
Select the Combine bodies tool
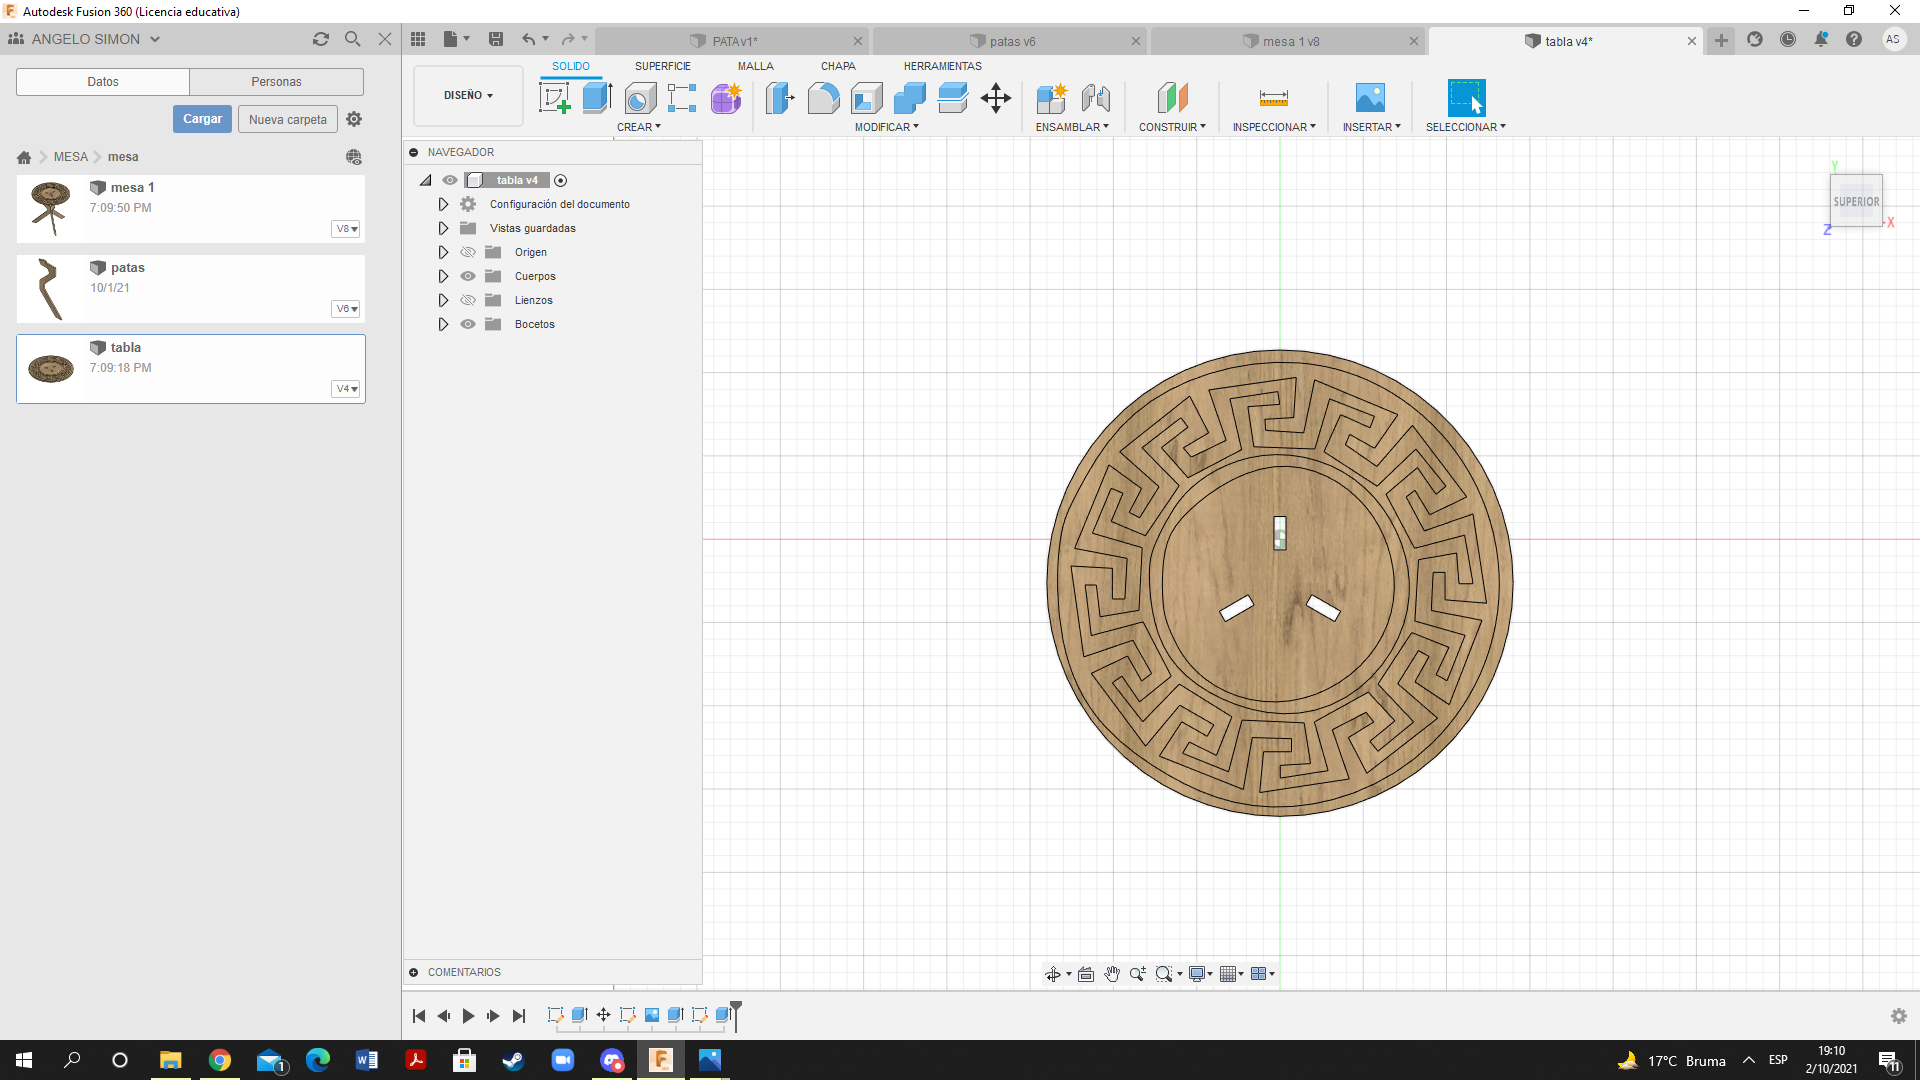click(910, 98)
